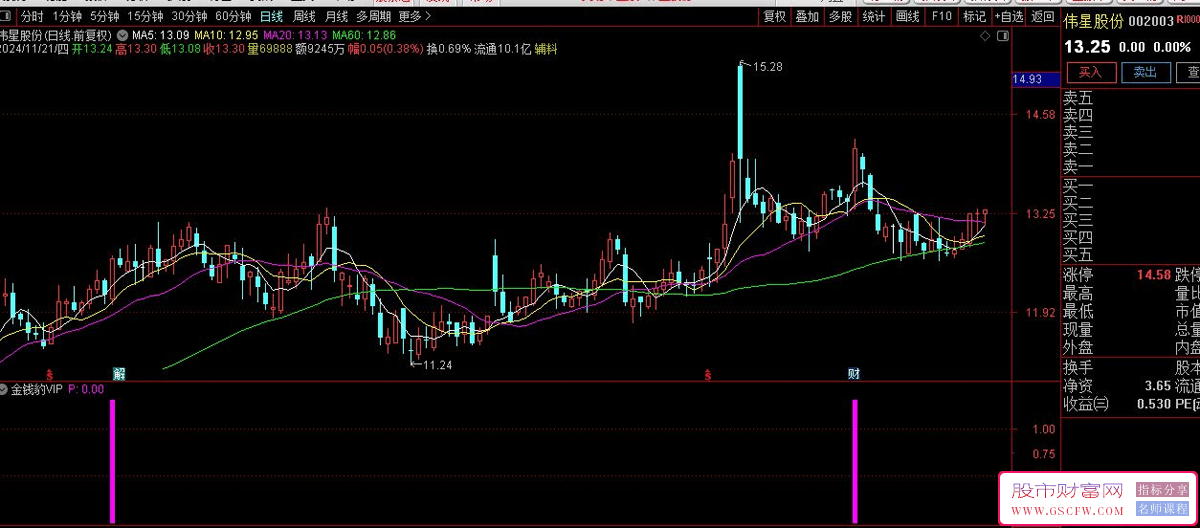Click the MA10: 12.95 legend
Screen dimensions: 1200x528
click(x=227, y=35)
